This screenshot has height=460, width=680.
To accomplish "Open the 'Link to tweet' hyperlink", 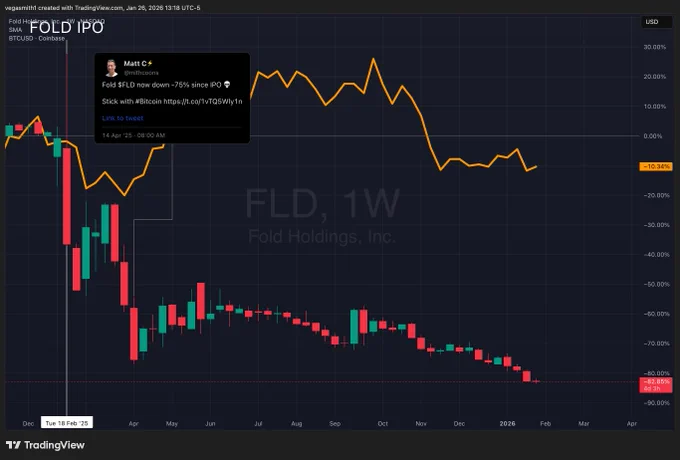I will coord(122,118).
